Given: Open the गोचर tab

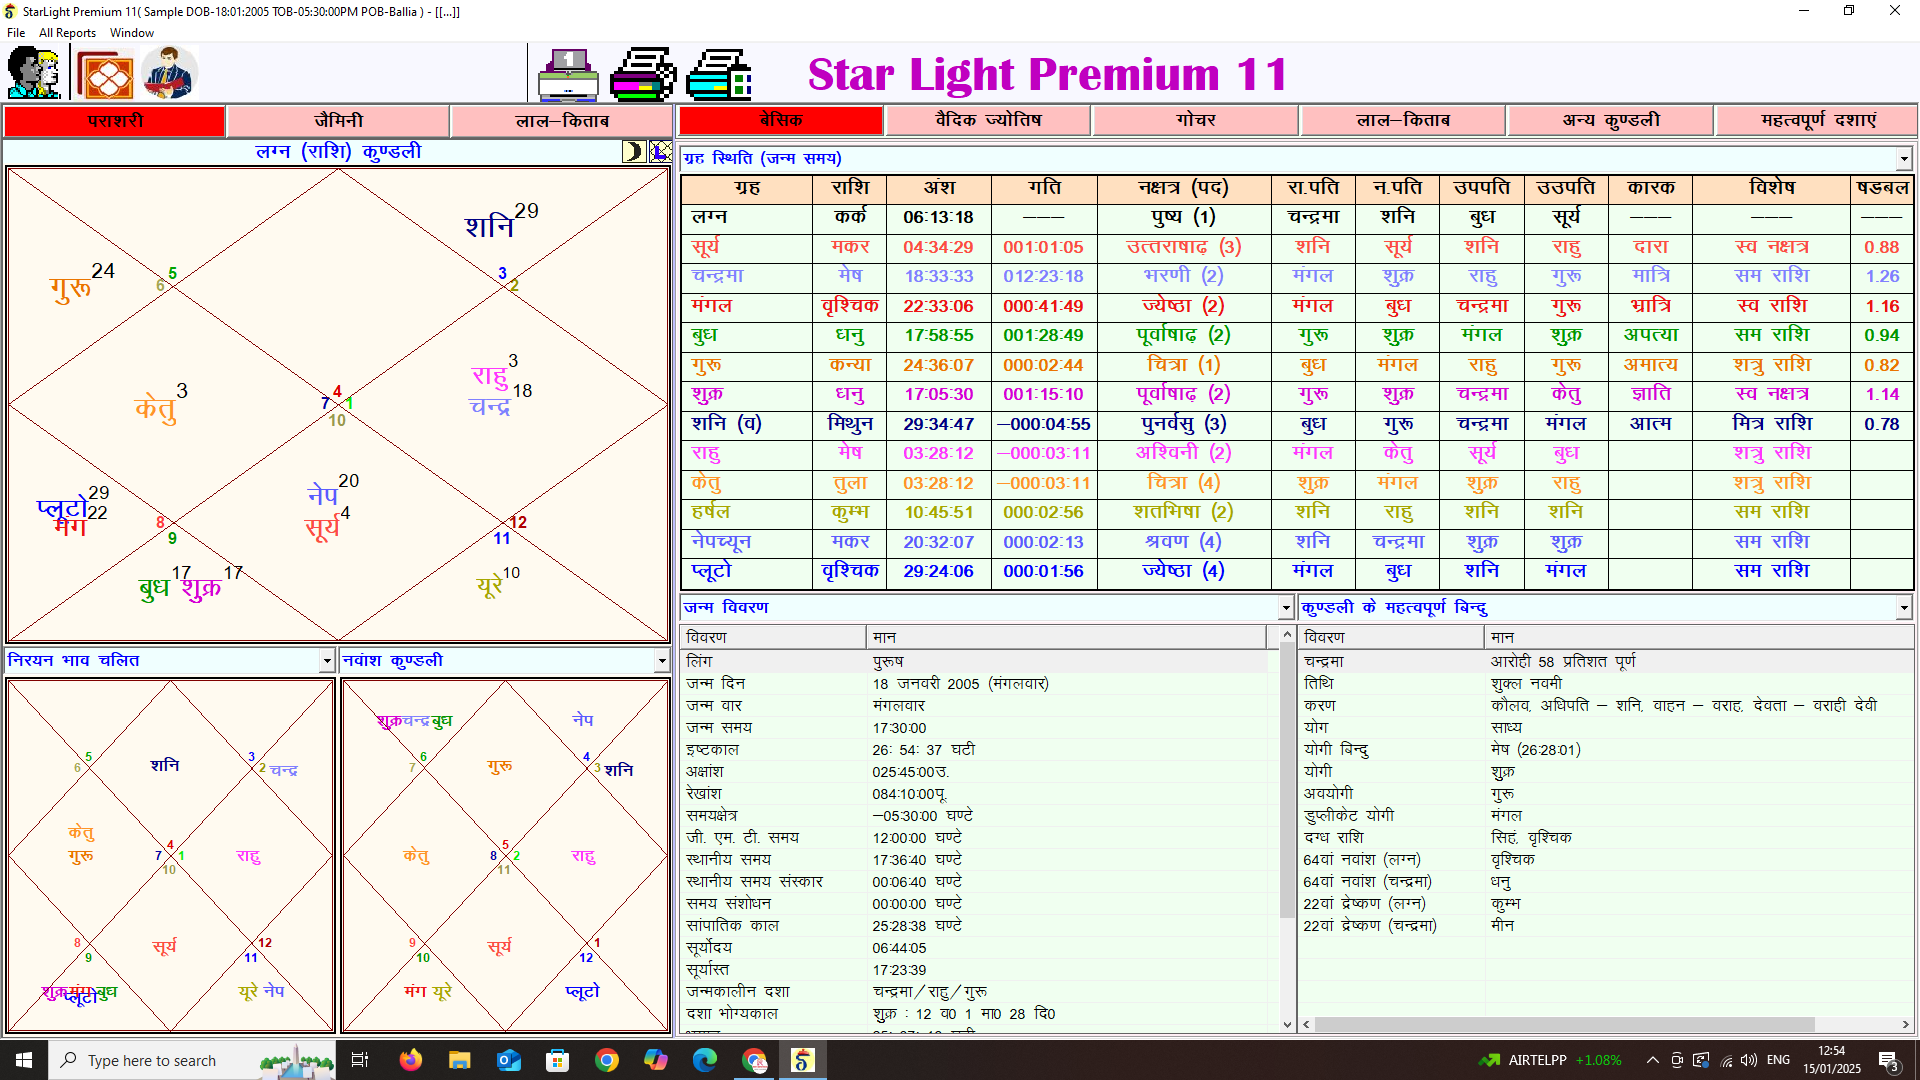Looking at the screenshot, I should [x=1195, y=120].
